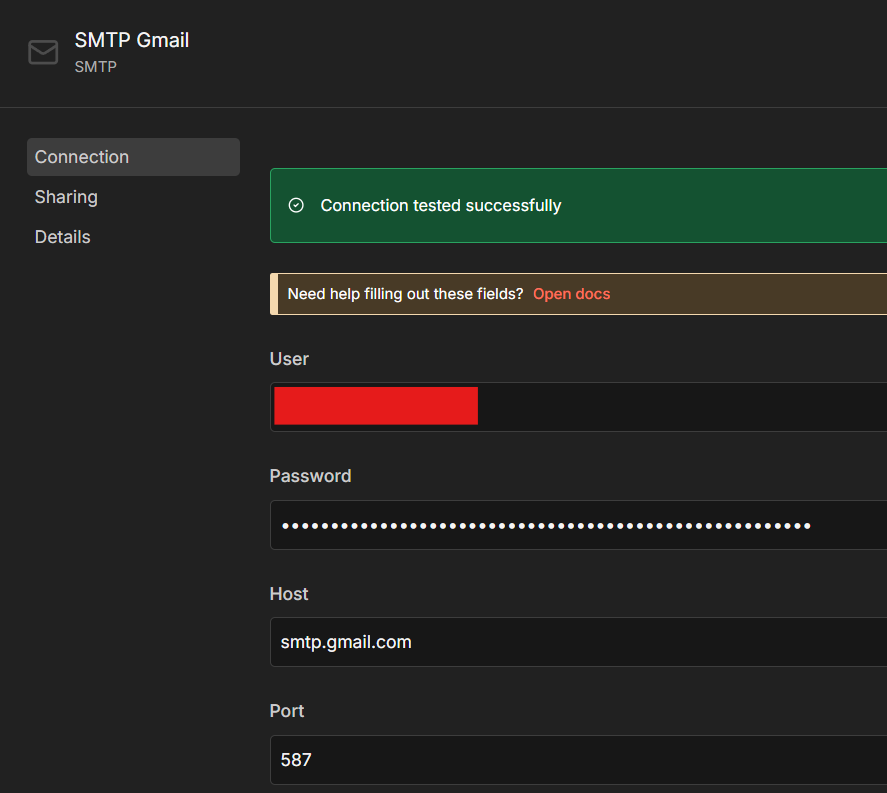Click the Port field label
Viewport: 887px width, 793px height.
(287, 711)
